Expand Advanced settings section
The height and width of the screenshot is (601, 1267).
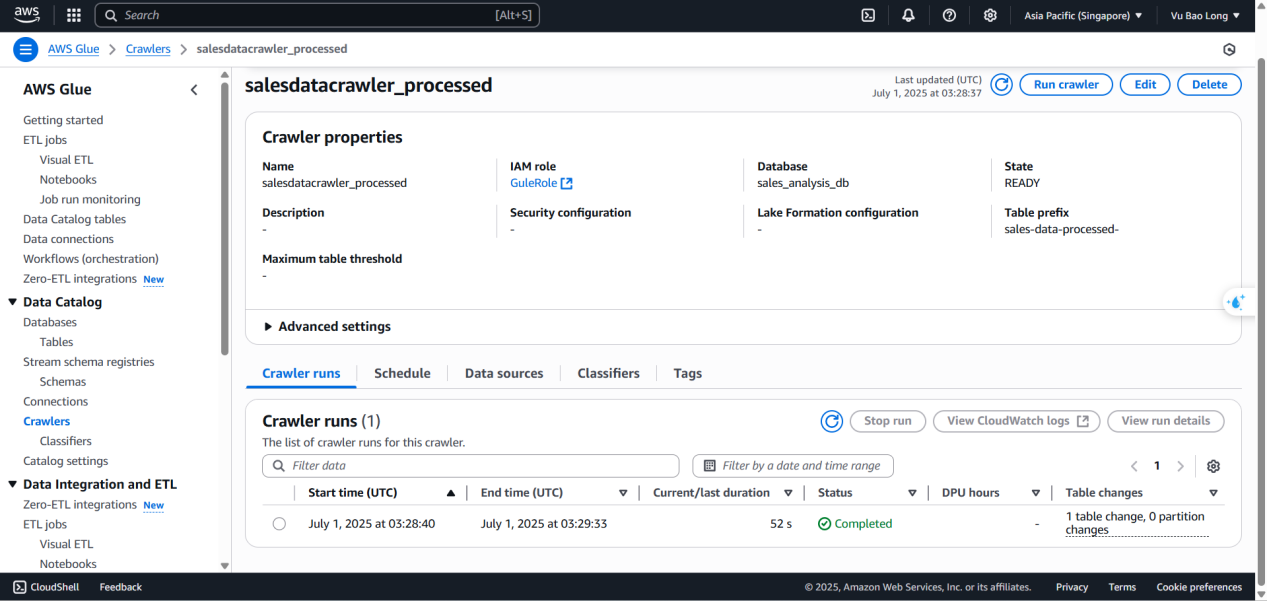pyautogui.click(x=327, y=327)
